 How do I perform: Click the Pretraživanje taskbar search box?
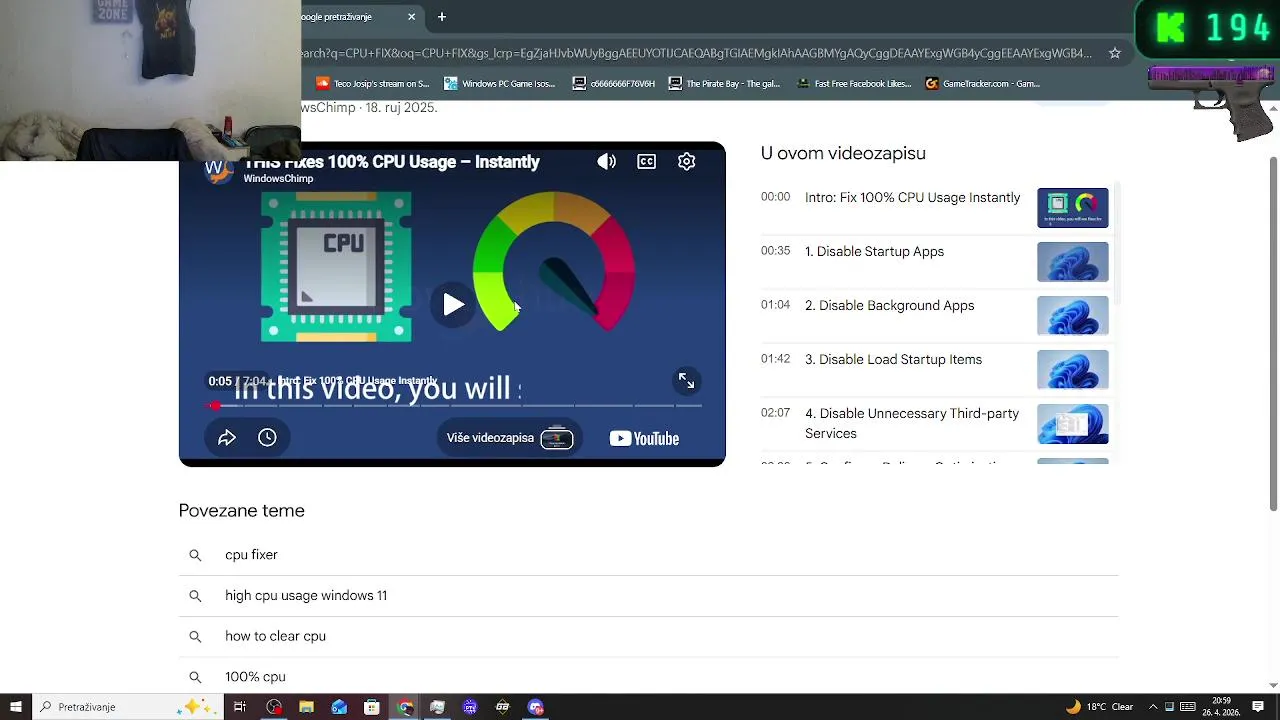(x=128, y=707)
